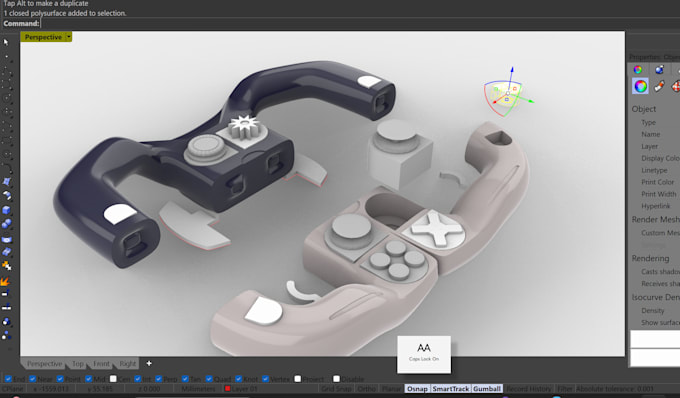Add a new viewport tab with plus button
The width and height of the screenshot is (680, 398).
point(149,363)
